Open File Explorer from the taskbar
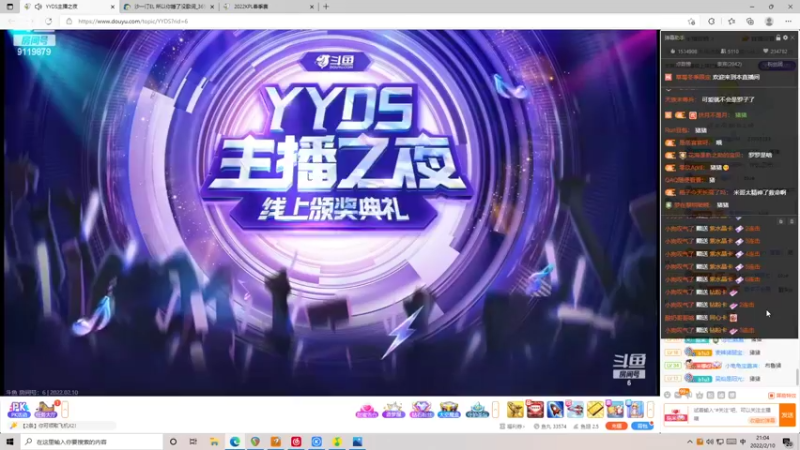The image size is (800, 450). (214, 441)
